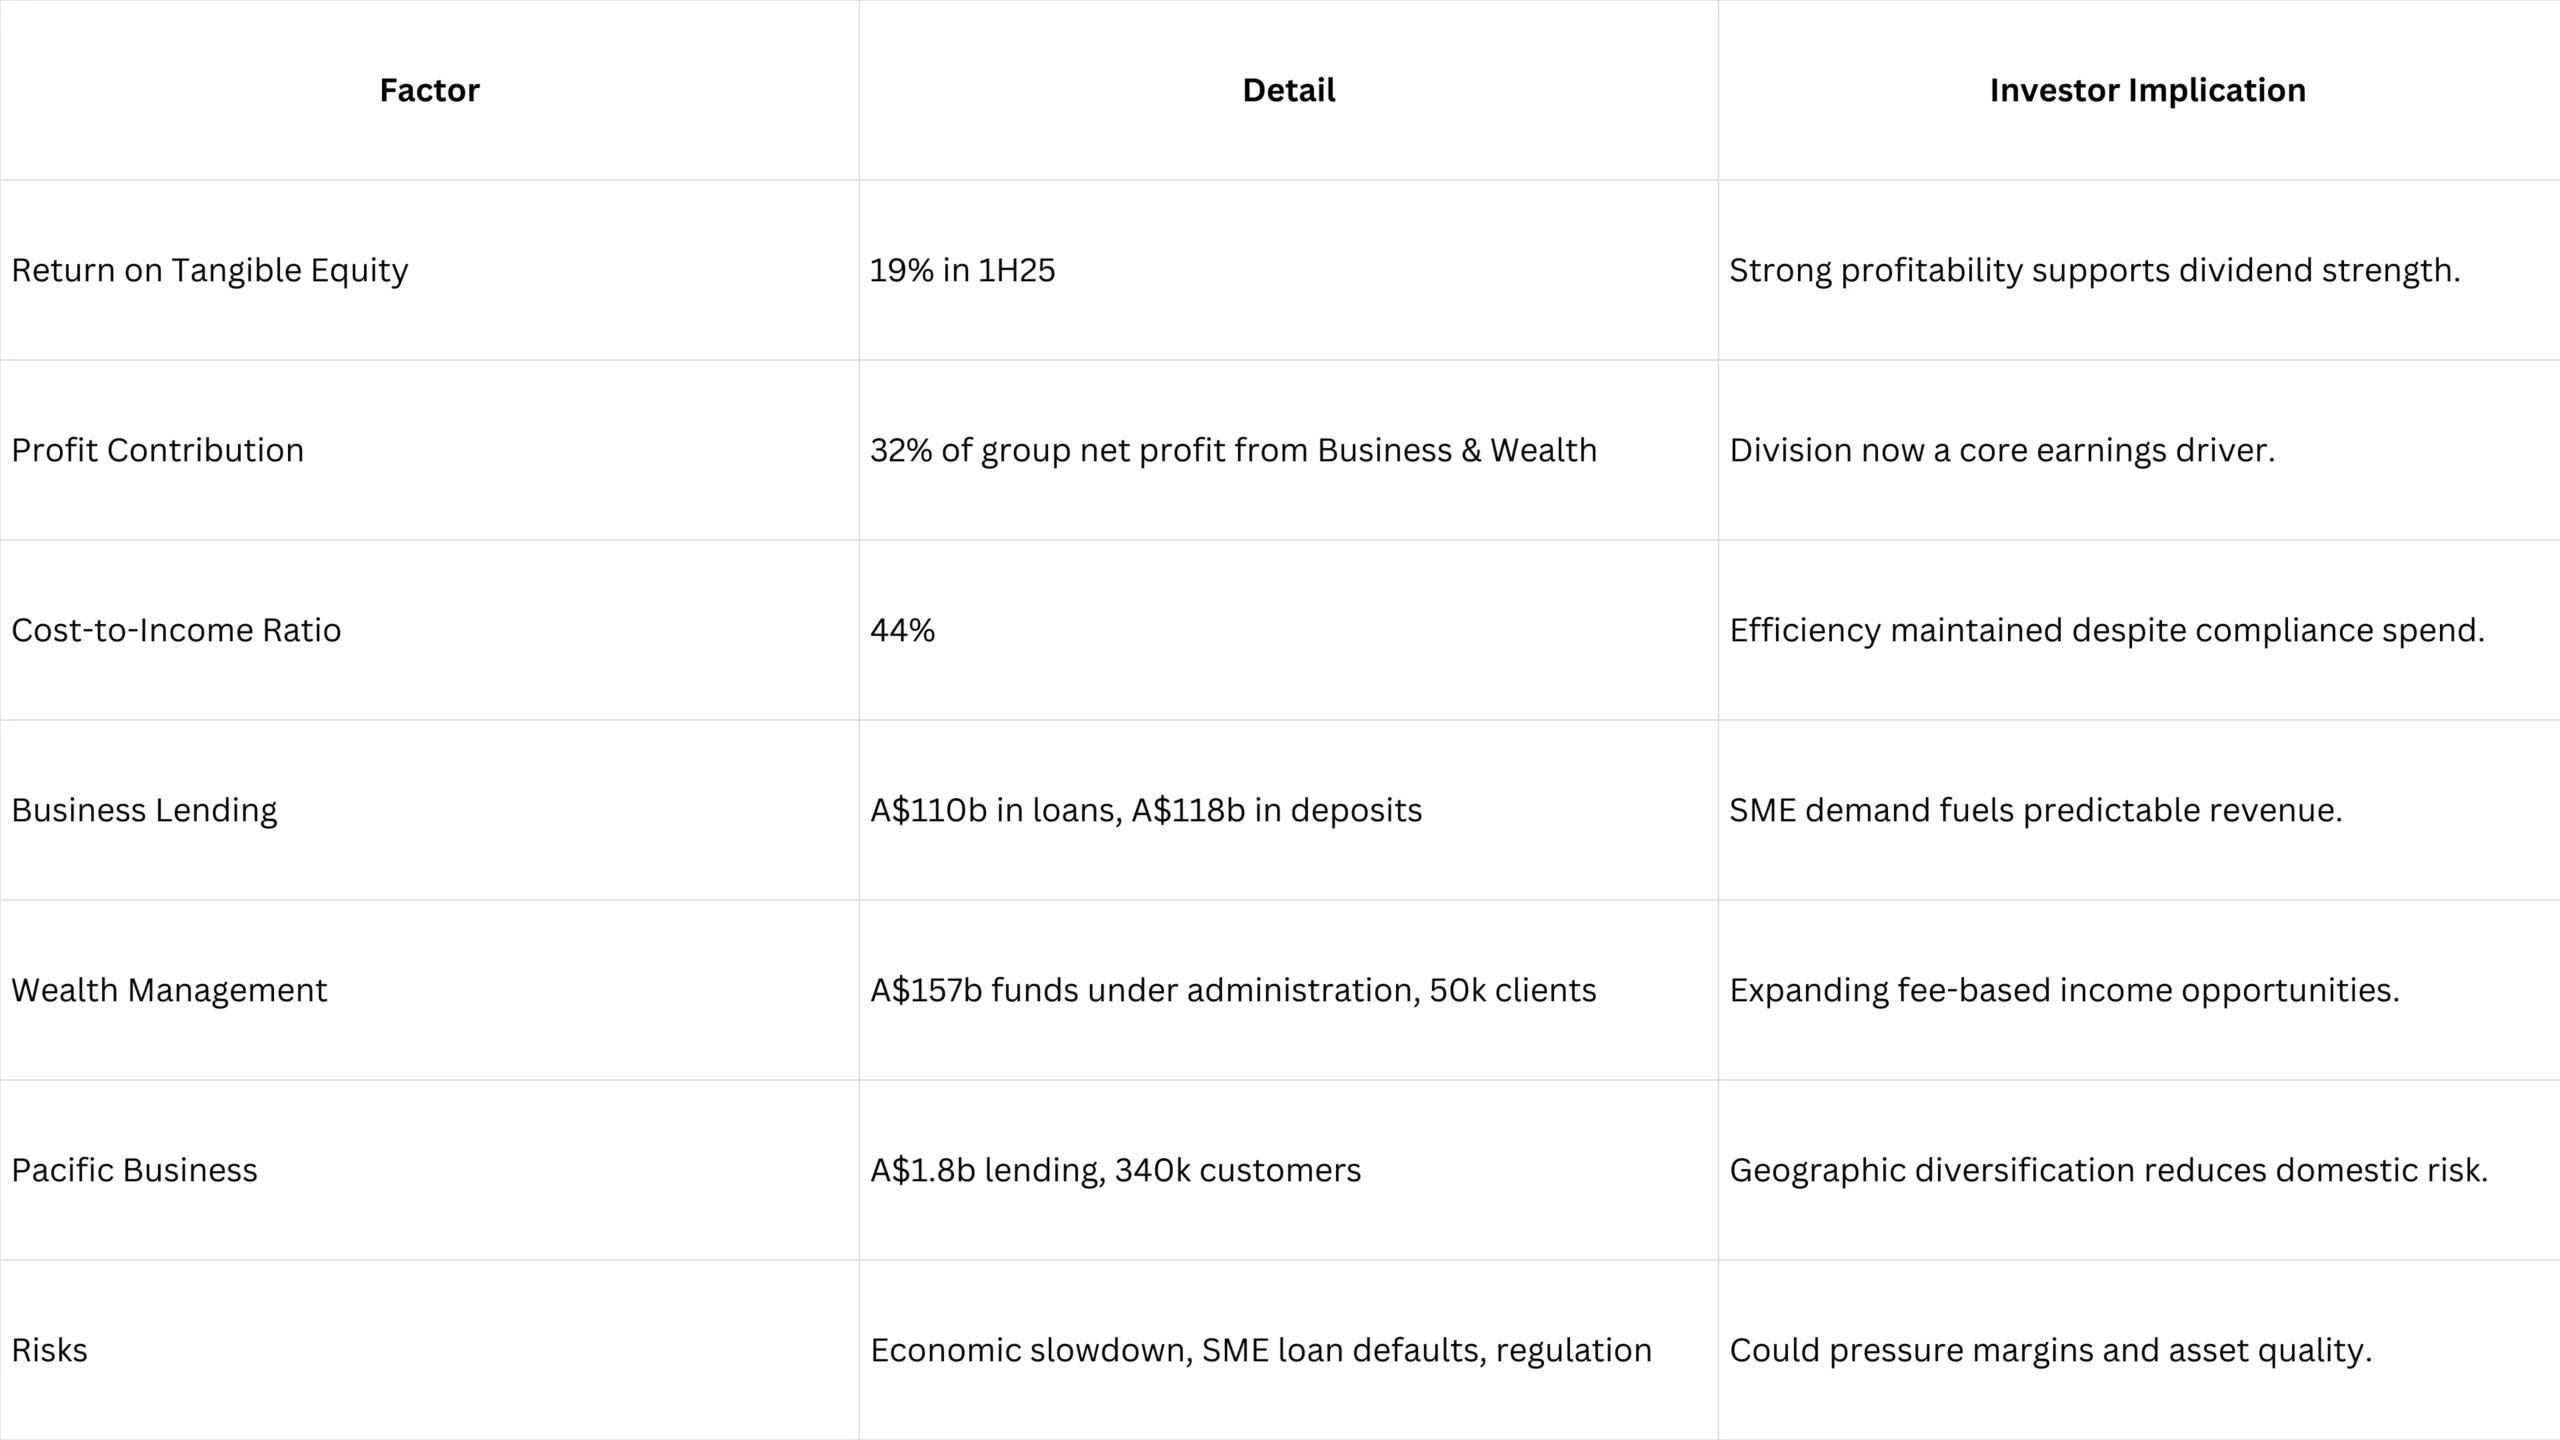Image resolution: width=2560 pixels, height=1440 pixels.
Task: Select the Efficiency maintained despite compliance spend cell
Action: click(x=2106, y=630)
